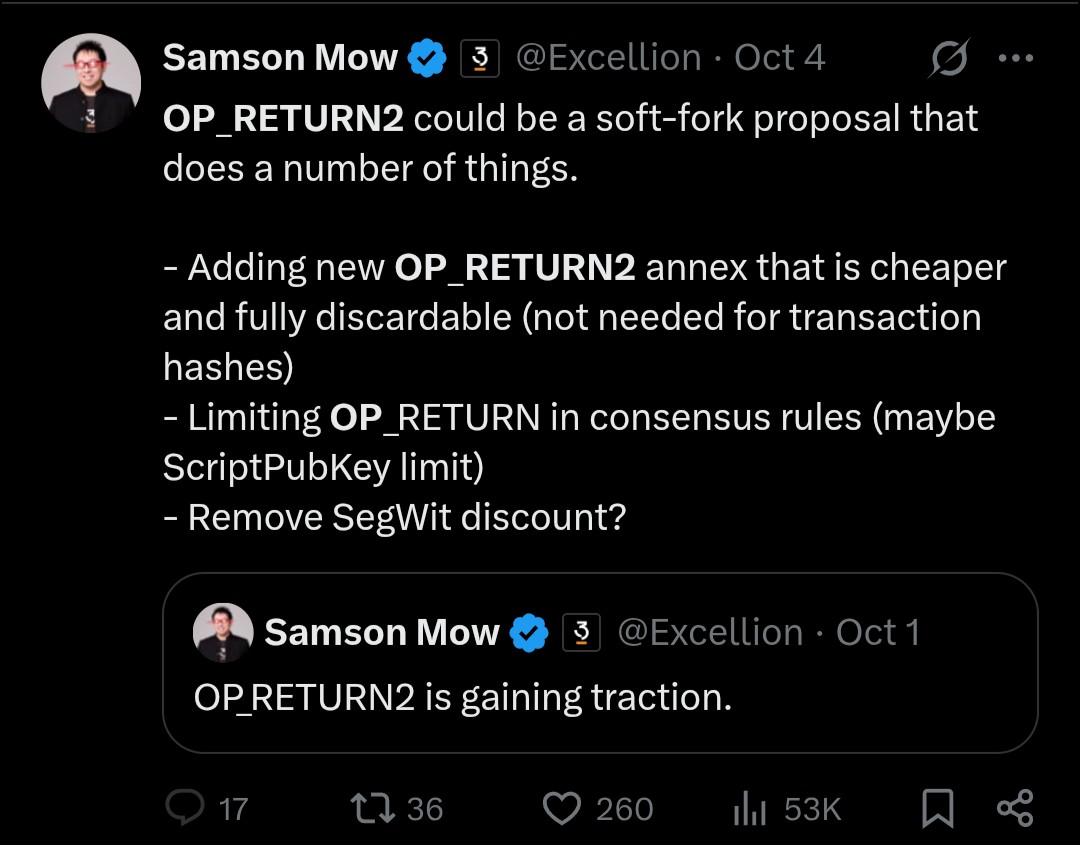Click the affiliation badge in quoted tweet

click(582, 633)
